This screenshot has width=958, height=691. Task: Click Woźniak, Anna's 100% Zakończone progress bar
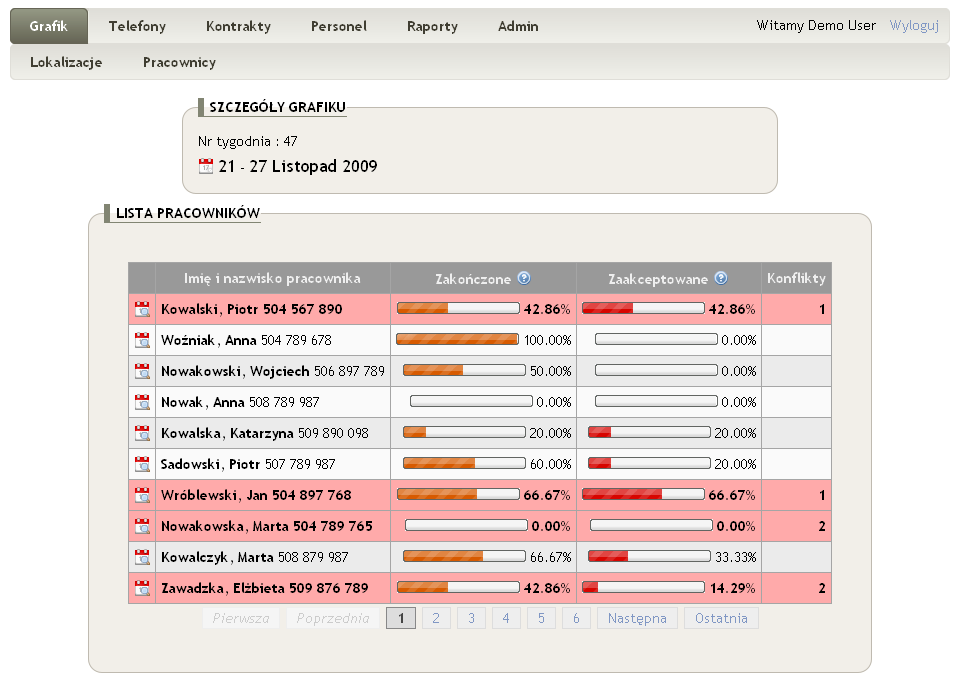(457, 340)
